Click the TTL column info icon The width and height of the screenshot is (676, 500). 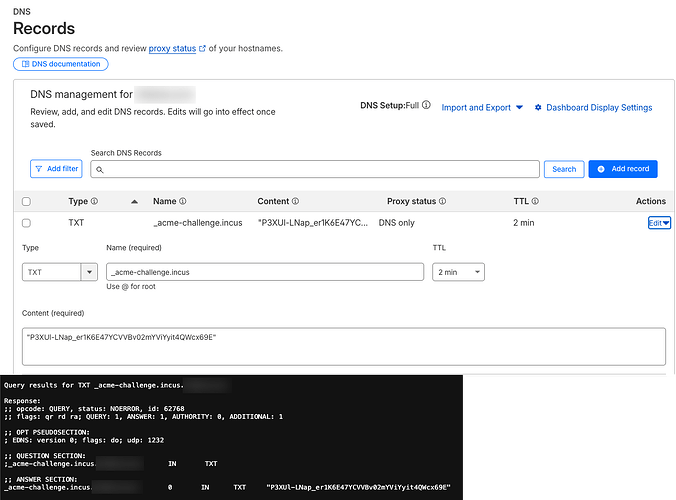click(535, 202)
